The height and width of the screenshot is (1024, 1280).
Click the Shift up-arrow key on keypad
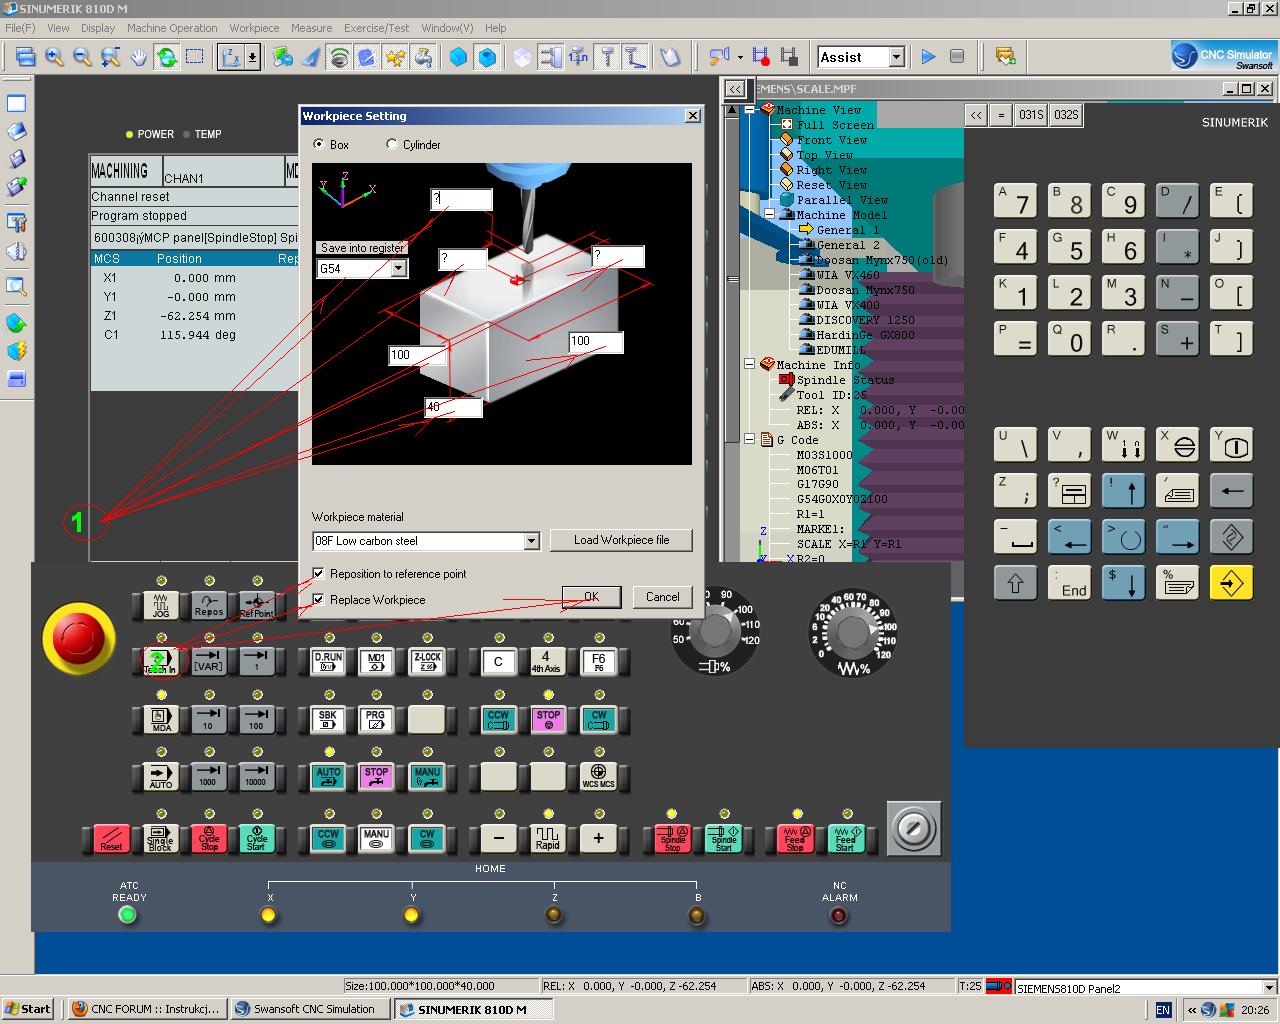(x=1015, y=583)
